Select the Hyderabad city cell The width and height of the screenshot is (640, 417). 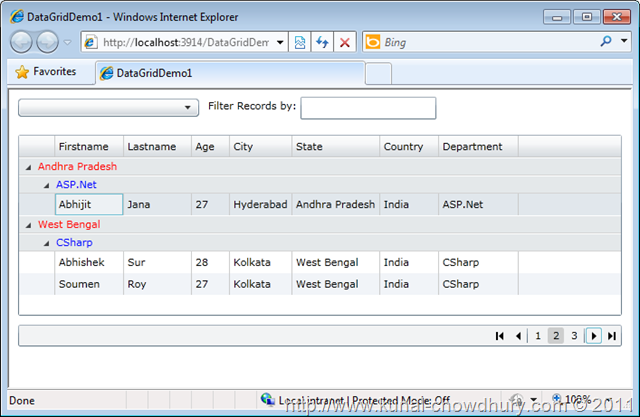[260, 204]
